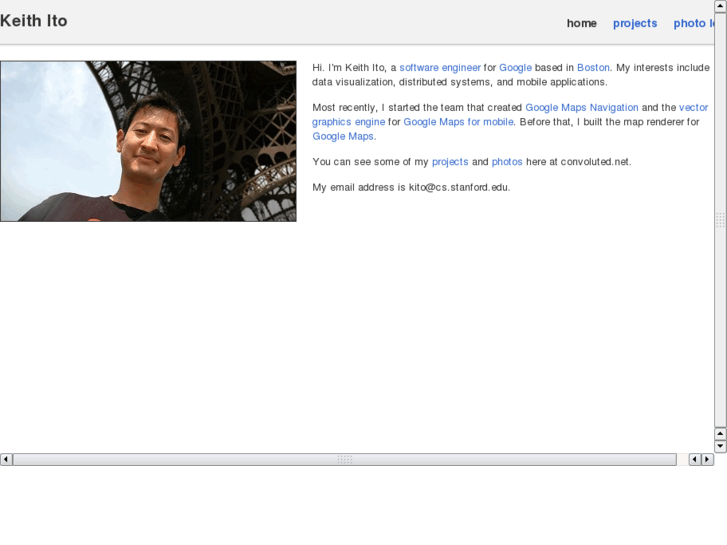This screenshot has height=545, width=727.
Task: Click the Google Maps link ending the paragraph
Action: [x=342, y=136]
